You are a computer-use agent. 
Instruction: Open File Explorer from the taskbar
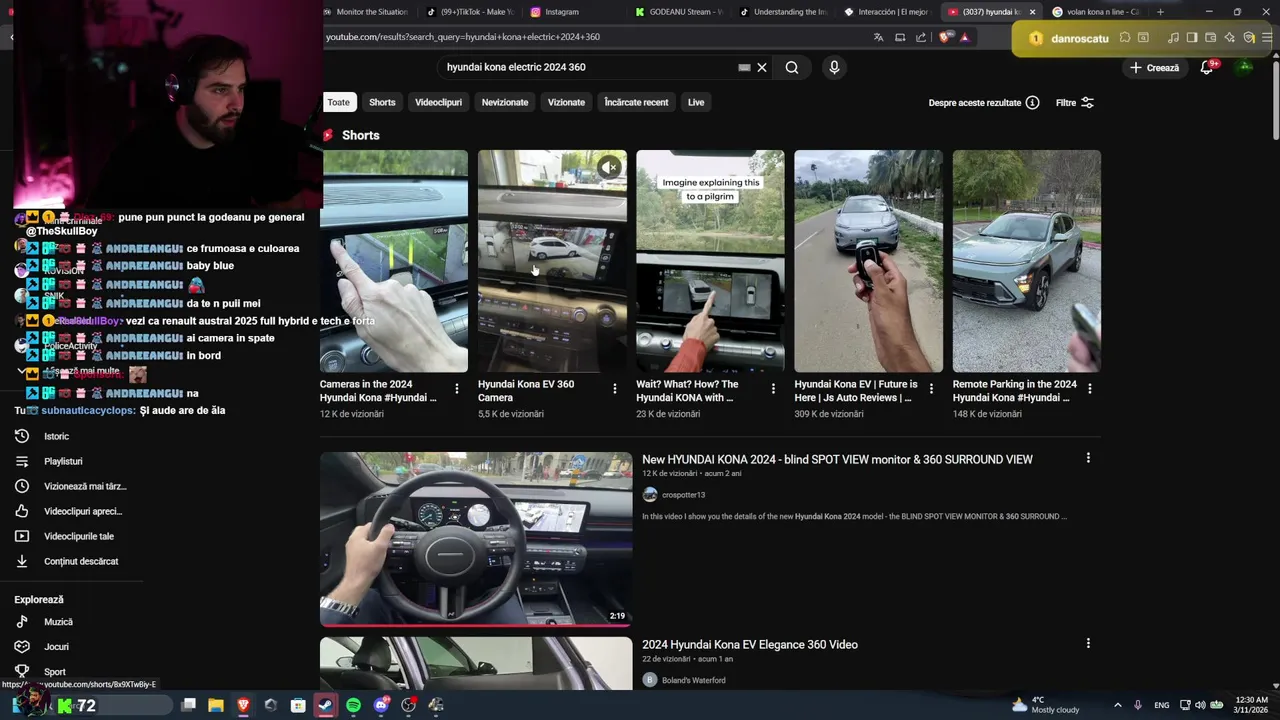(216, 705)
